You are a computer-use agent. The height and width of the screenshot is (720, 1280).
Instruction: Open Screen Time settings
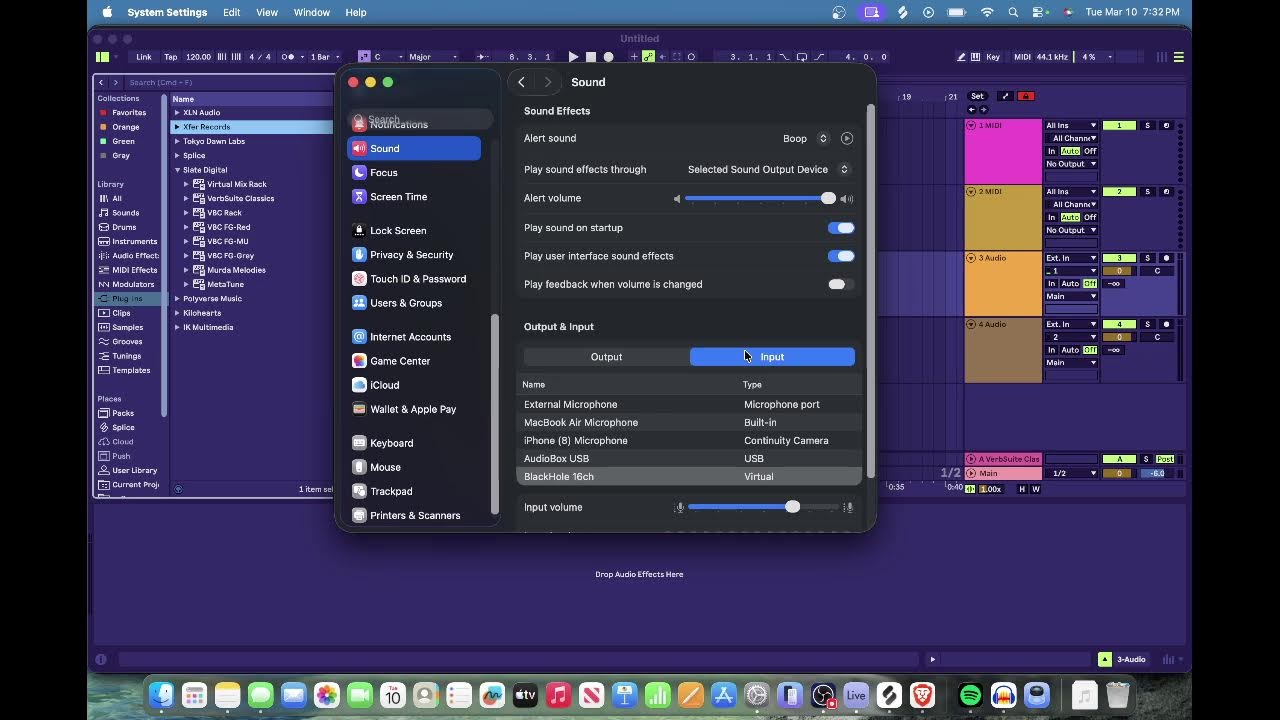pos(414,197)
